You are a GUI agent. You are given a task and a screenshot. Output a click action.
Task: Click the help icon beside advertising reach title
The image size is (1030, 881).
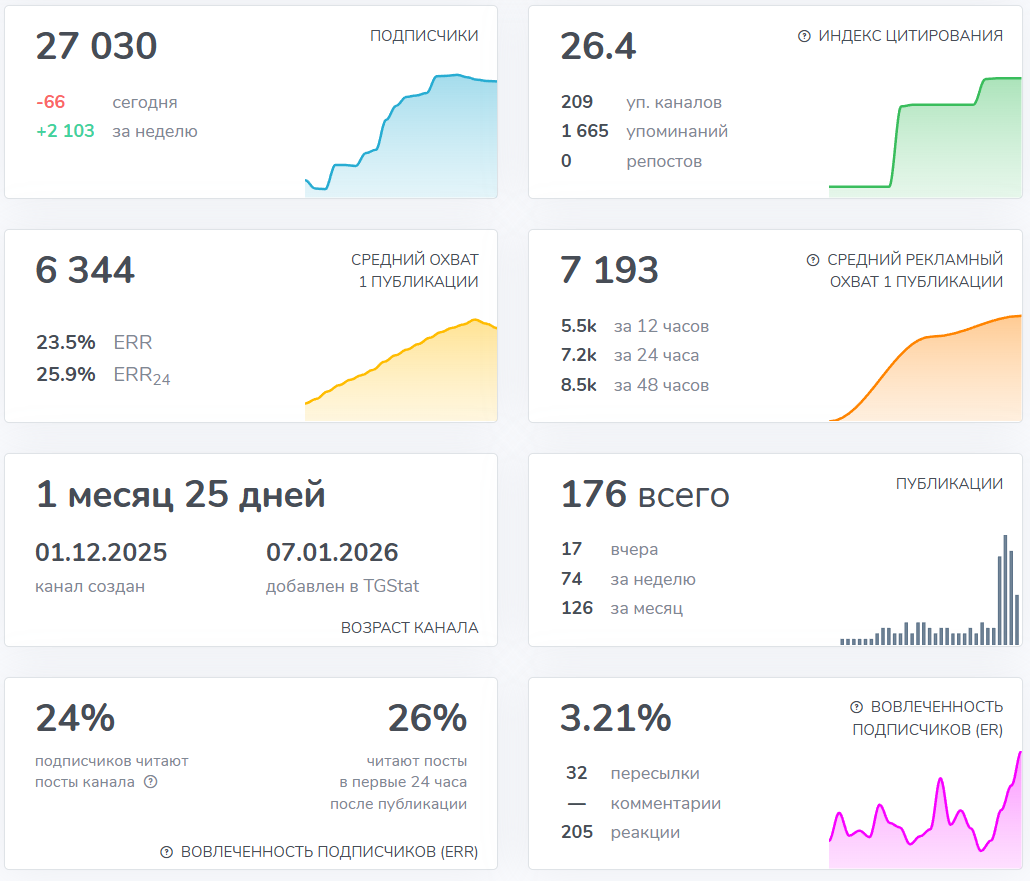tap(811, 258)
